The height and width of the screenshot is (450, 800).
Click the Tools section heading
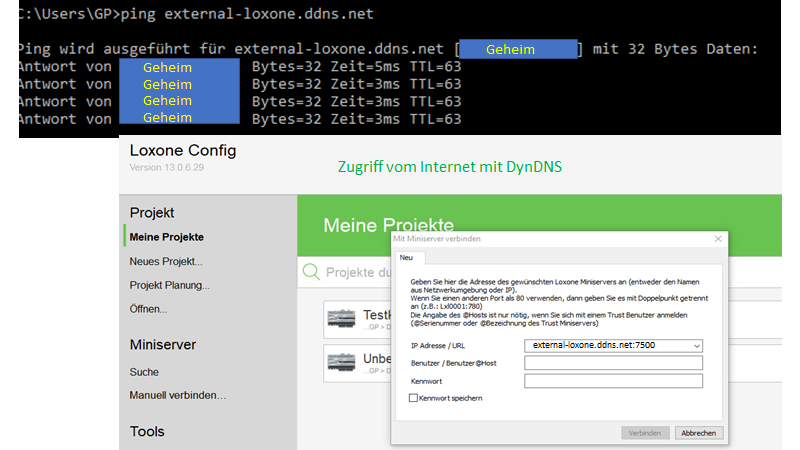tap(147, 432)
